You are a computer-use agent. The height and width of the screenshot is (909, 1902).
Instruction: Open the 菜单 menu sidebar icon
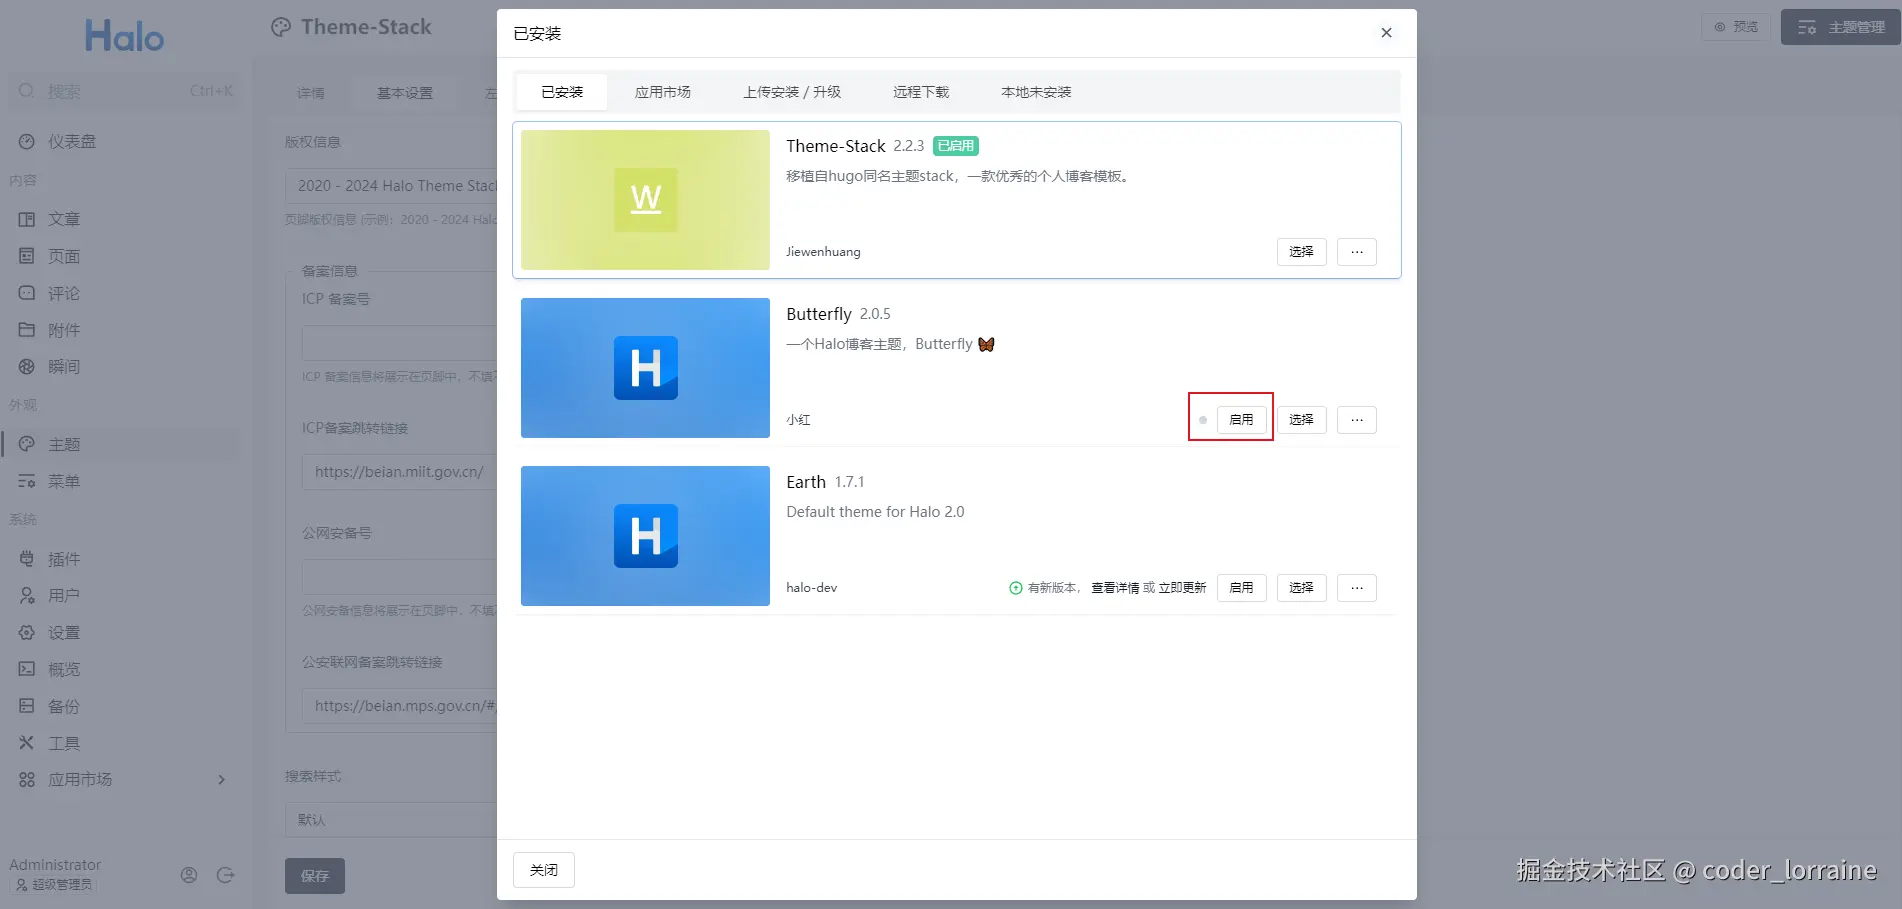pos(27,481)
